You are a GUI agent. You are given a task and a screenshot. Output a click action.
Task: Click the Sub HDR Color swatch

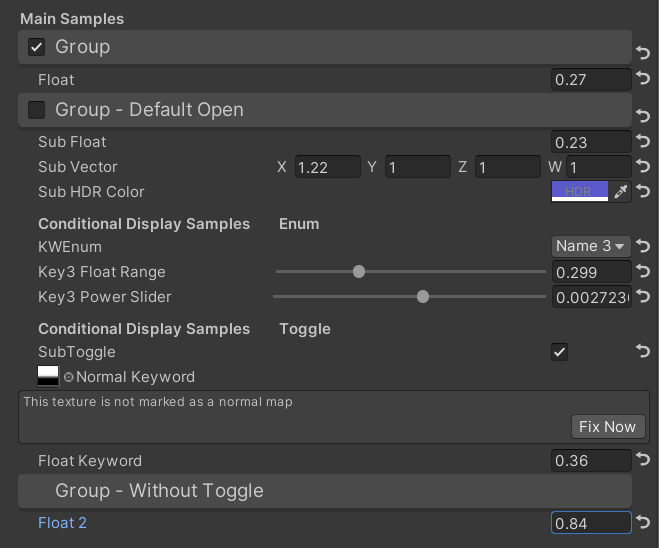[x=579, y=192]
